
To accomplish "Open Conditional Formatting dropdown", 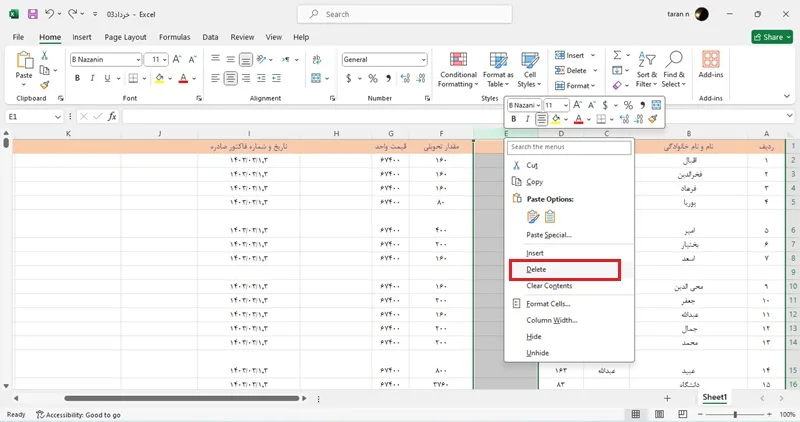I will click(x=458, y=69).
